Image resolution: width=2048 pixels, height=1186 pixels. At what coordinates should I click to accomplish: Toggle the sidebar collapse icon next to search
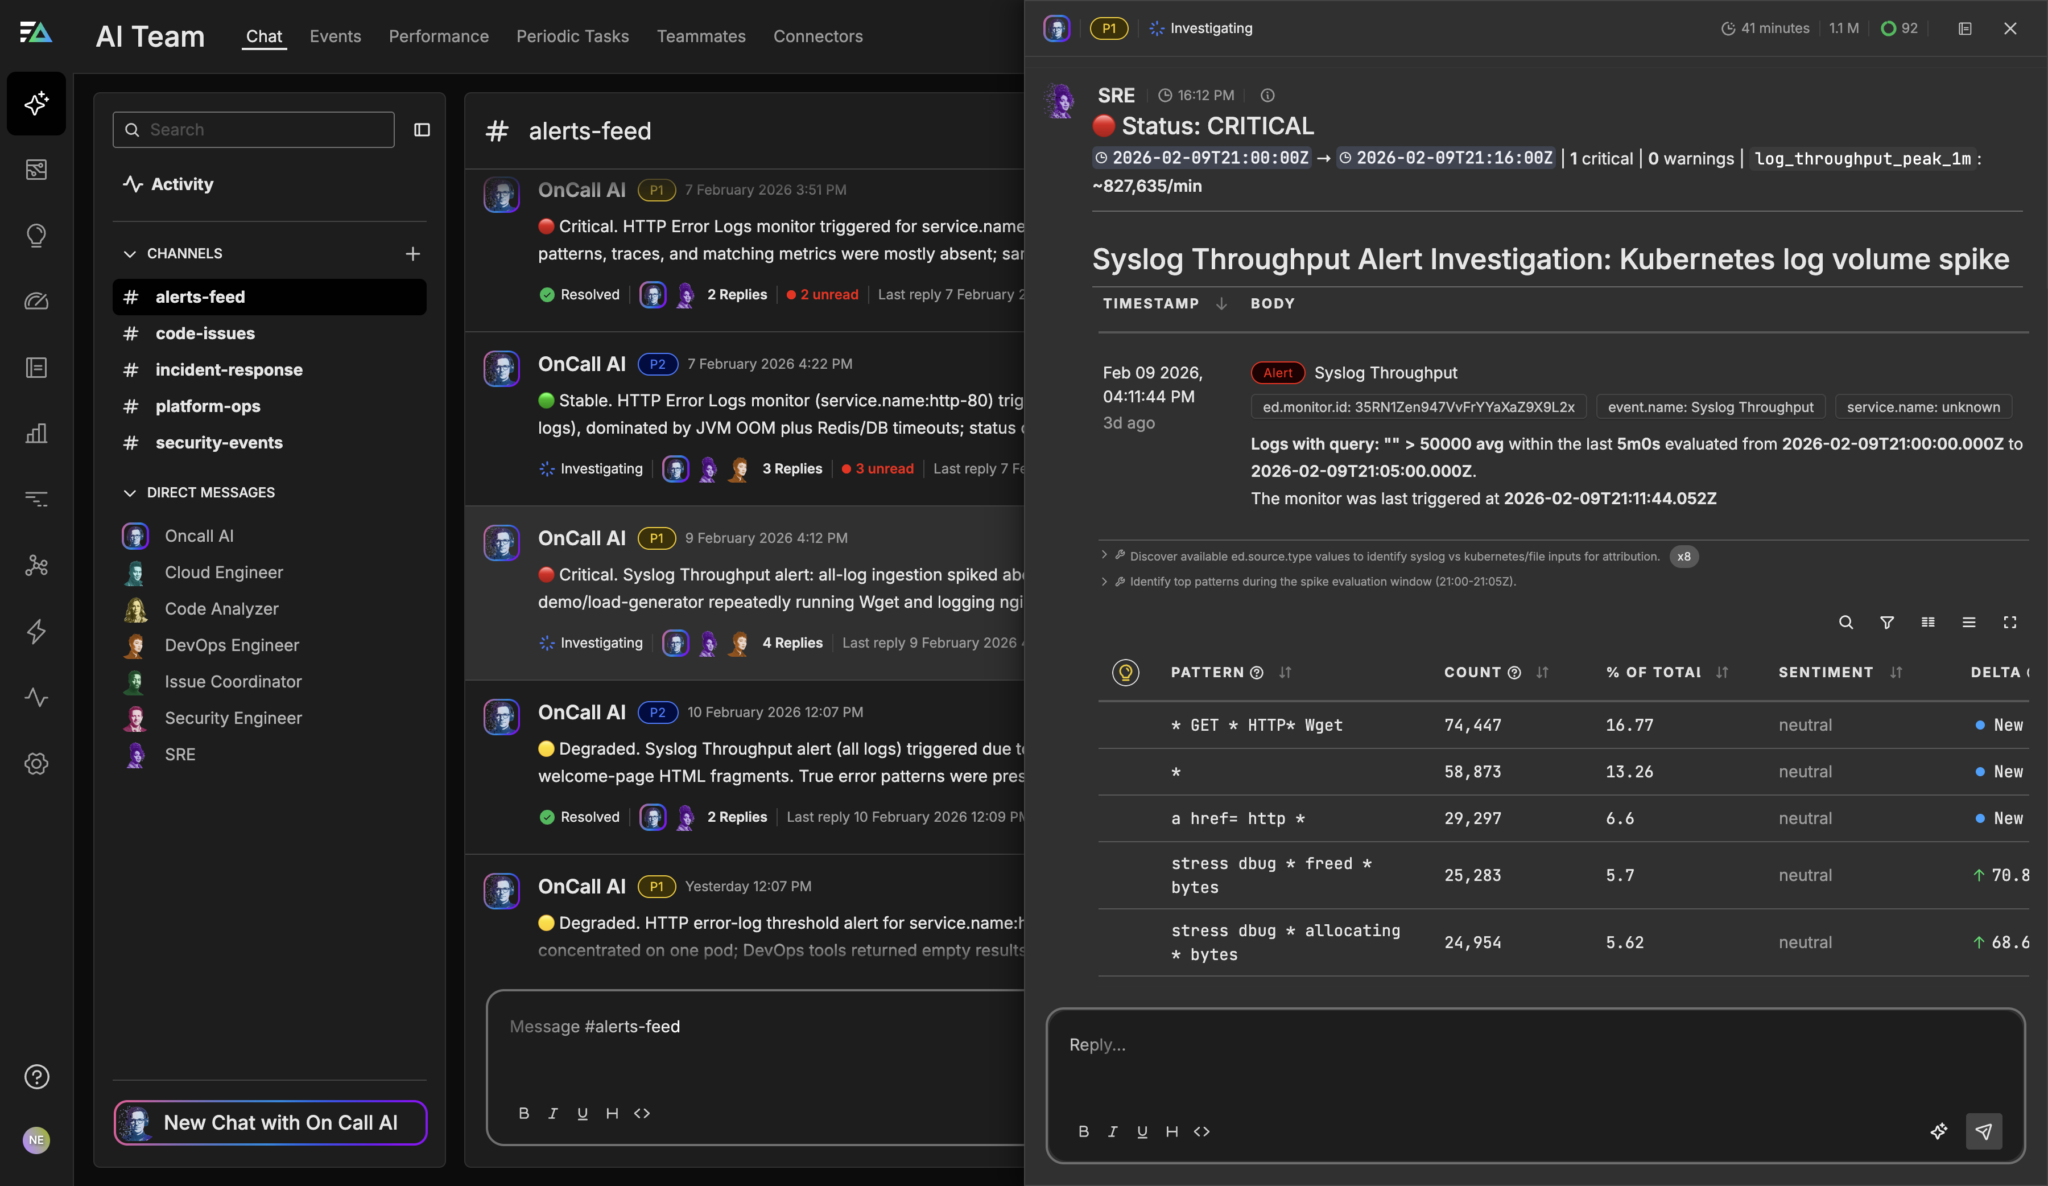pos(423,129)
